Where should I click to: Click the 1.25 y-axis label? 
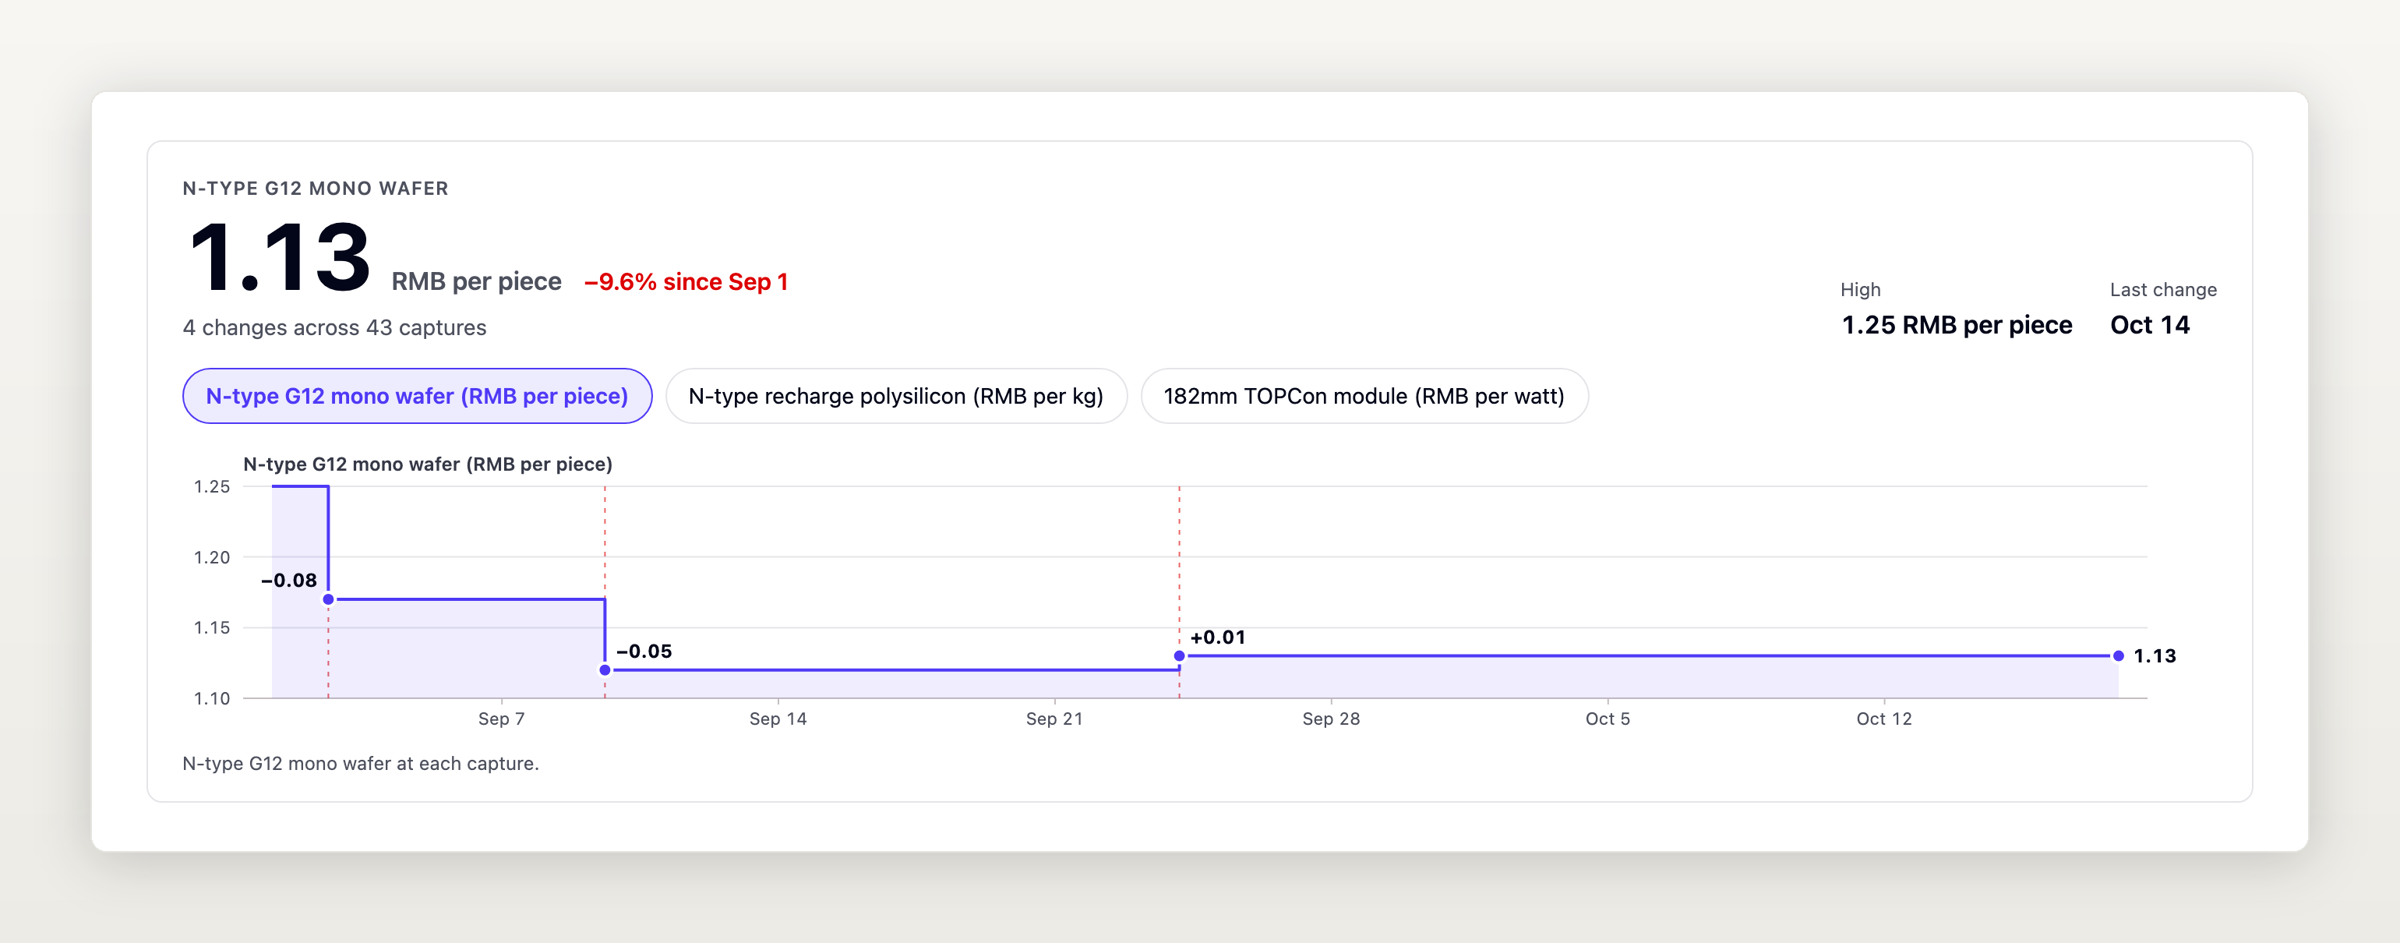[x=211, y=487]
